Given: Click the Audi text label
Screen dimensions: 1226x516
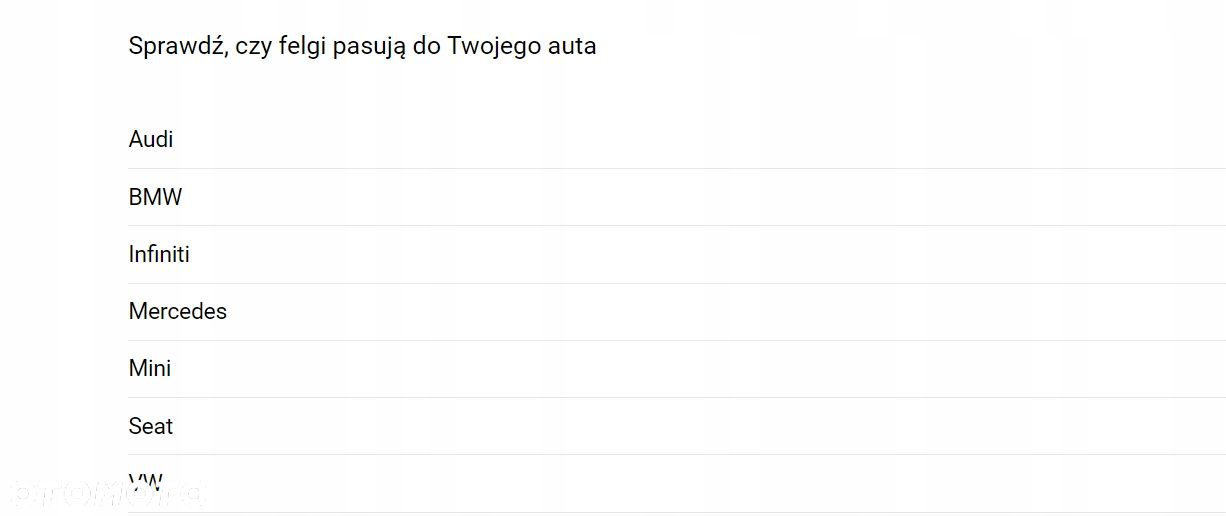Looking at the screenshot, I should coord(151,139).
